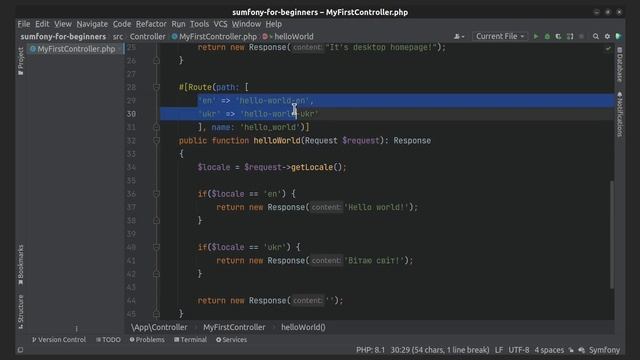Viewport: 640px width, 360px height.
Task: Open the Tools menu
Action: [x=199, y=24]
